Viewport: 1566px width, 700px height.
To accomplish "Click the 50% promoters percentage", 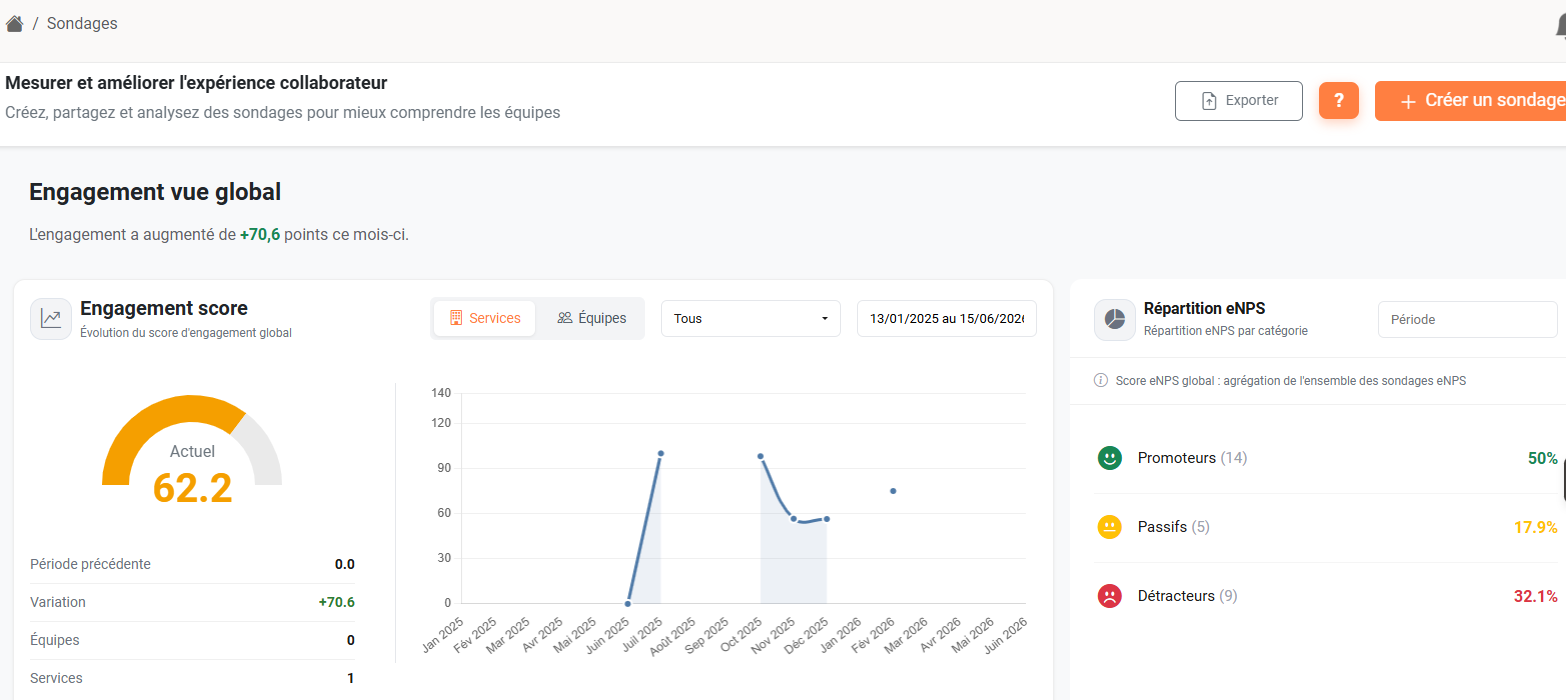I will click(x=1542, y=458).
